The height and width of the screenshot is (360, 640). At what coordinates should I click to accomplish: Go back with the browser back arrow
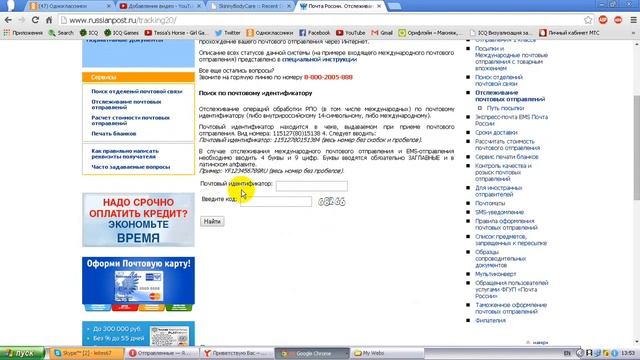pyautogui.click(x=8, y=20)
